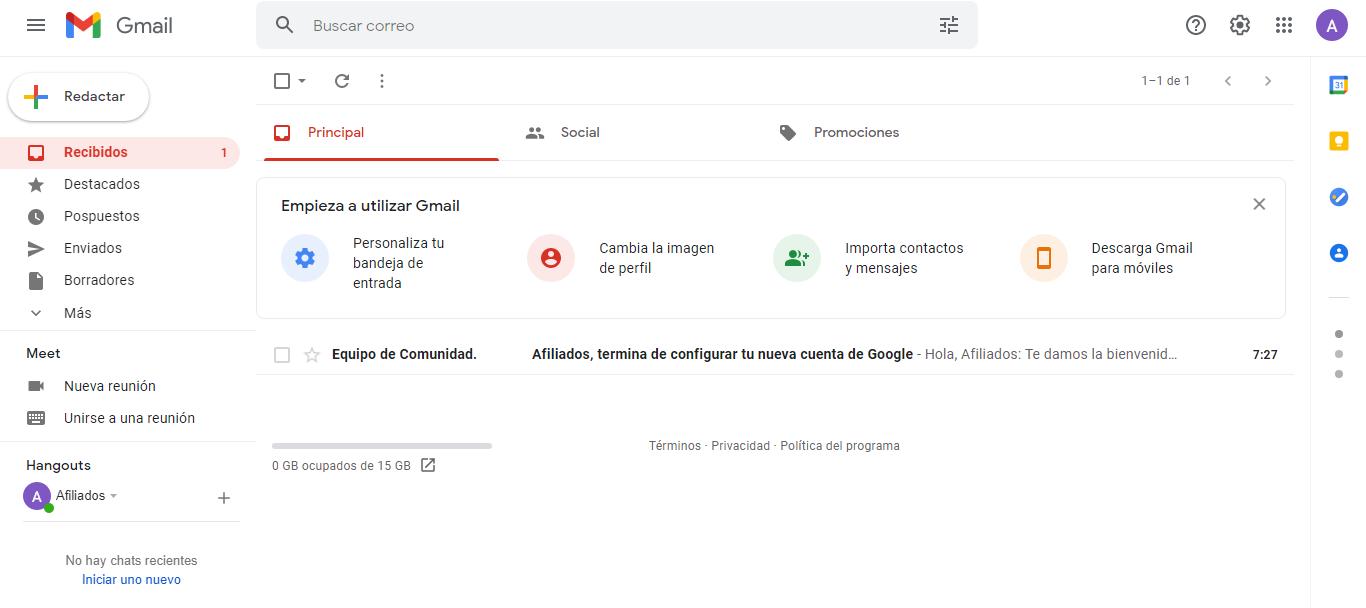Click the storage usage progress bar

(382, 446)
